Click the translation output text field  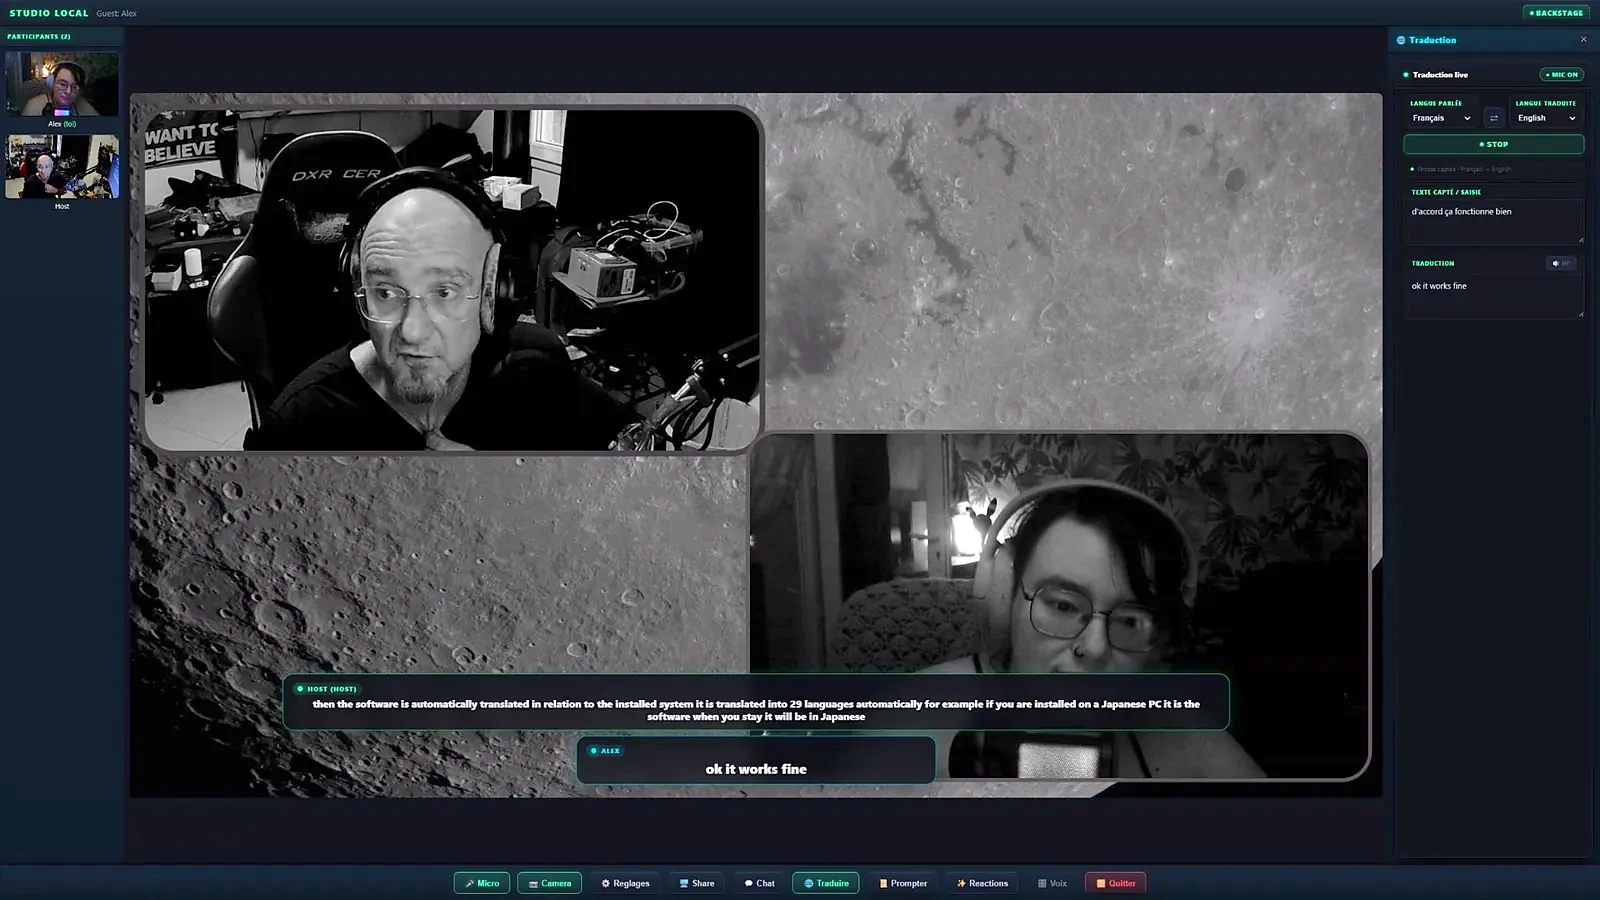[x=1494, y=297]
